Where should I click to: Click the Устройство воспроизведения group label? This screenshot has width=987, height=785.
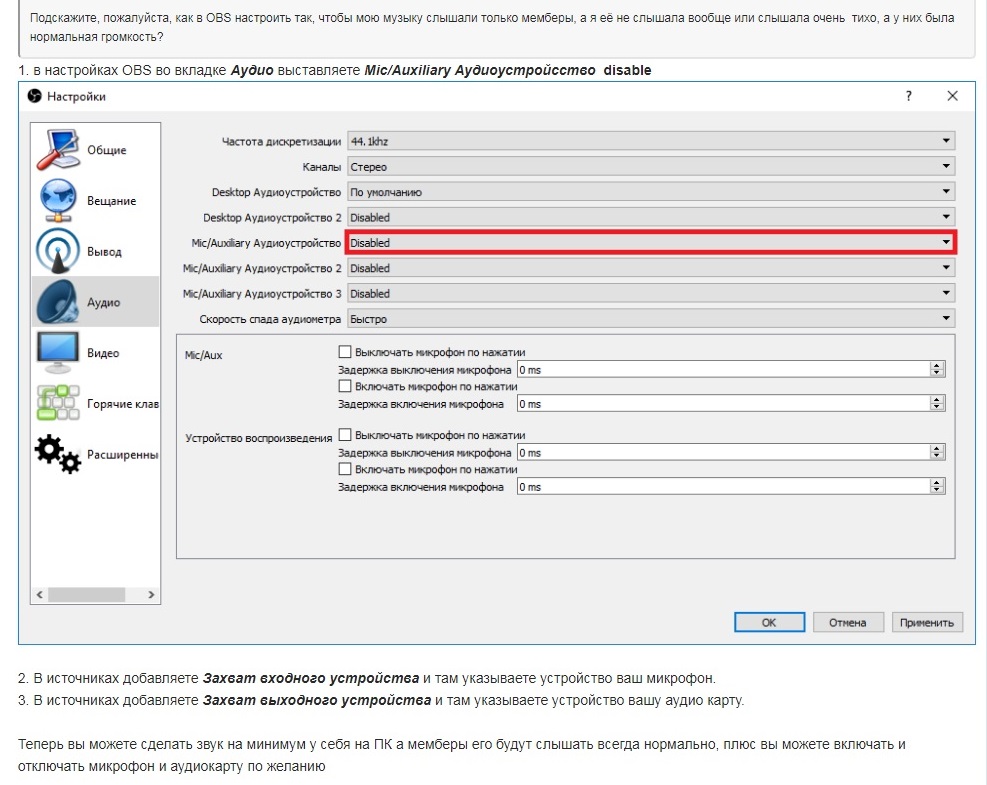[x=259, y=438]
